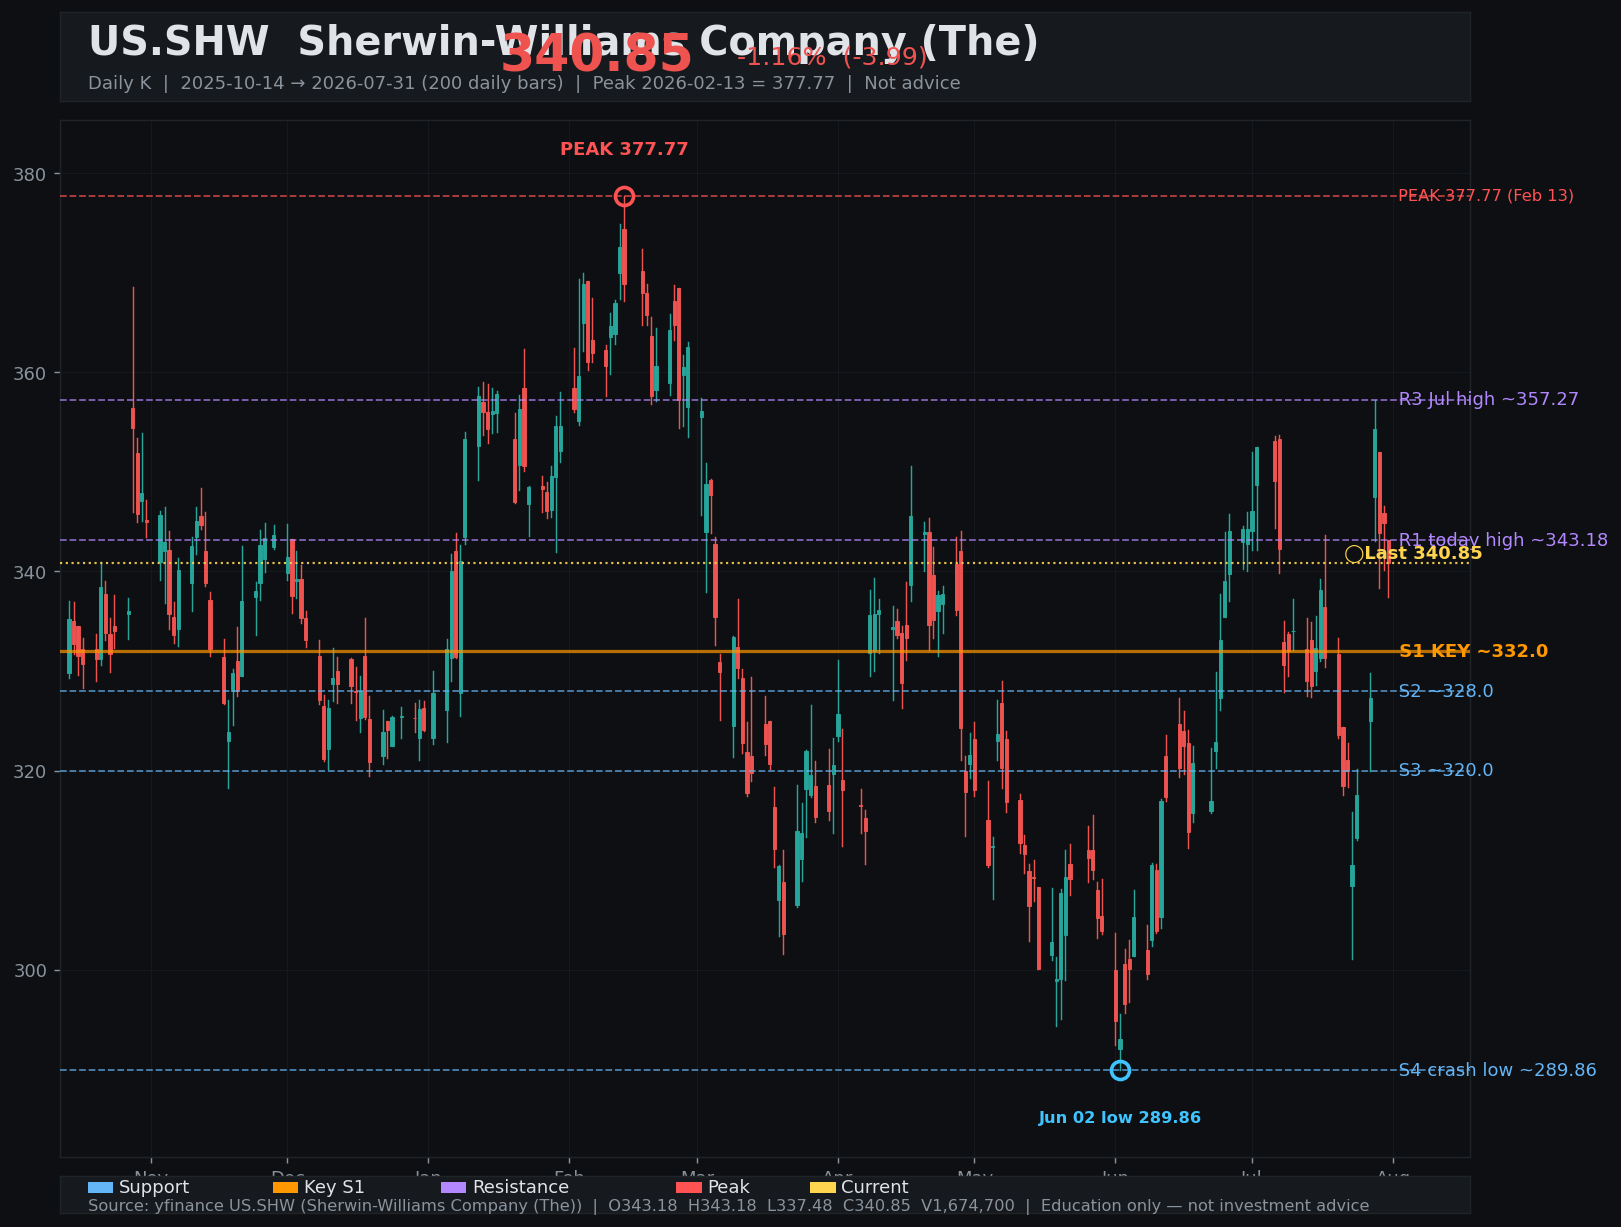Click the 'Support' legend label
Screen dimensions: 1621x1227
coord(154,1187)
